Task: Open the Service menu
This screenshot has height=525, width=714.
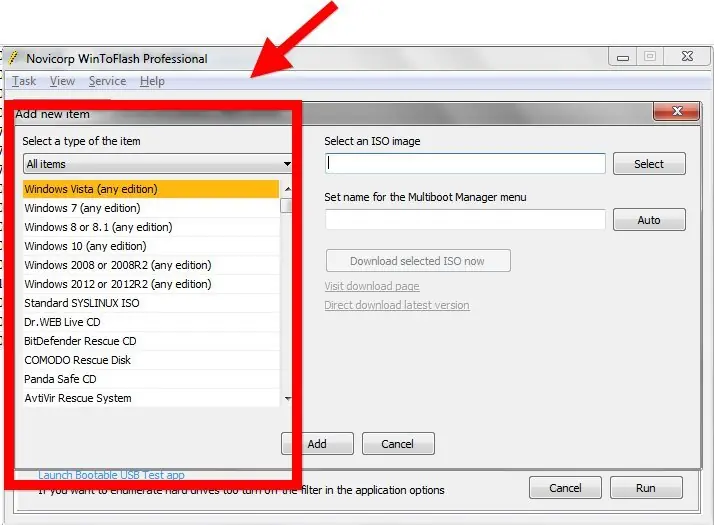Action: click(107, 81)
